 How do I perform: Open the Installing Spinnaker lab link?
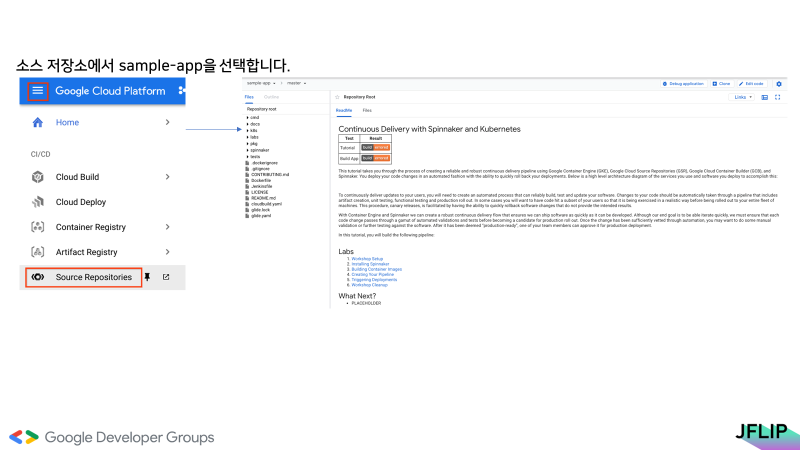point(370,264)
